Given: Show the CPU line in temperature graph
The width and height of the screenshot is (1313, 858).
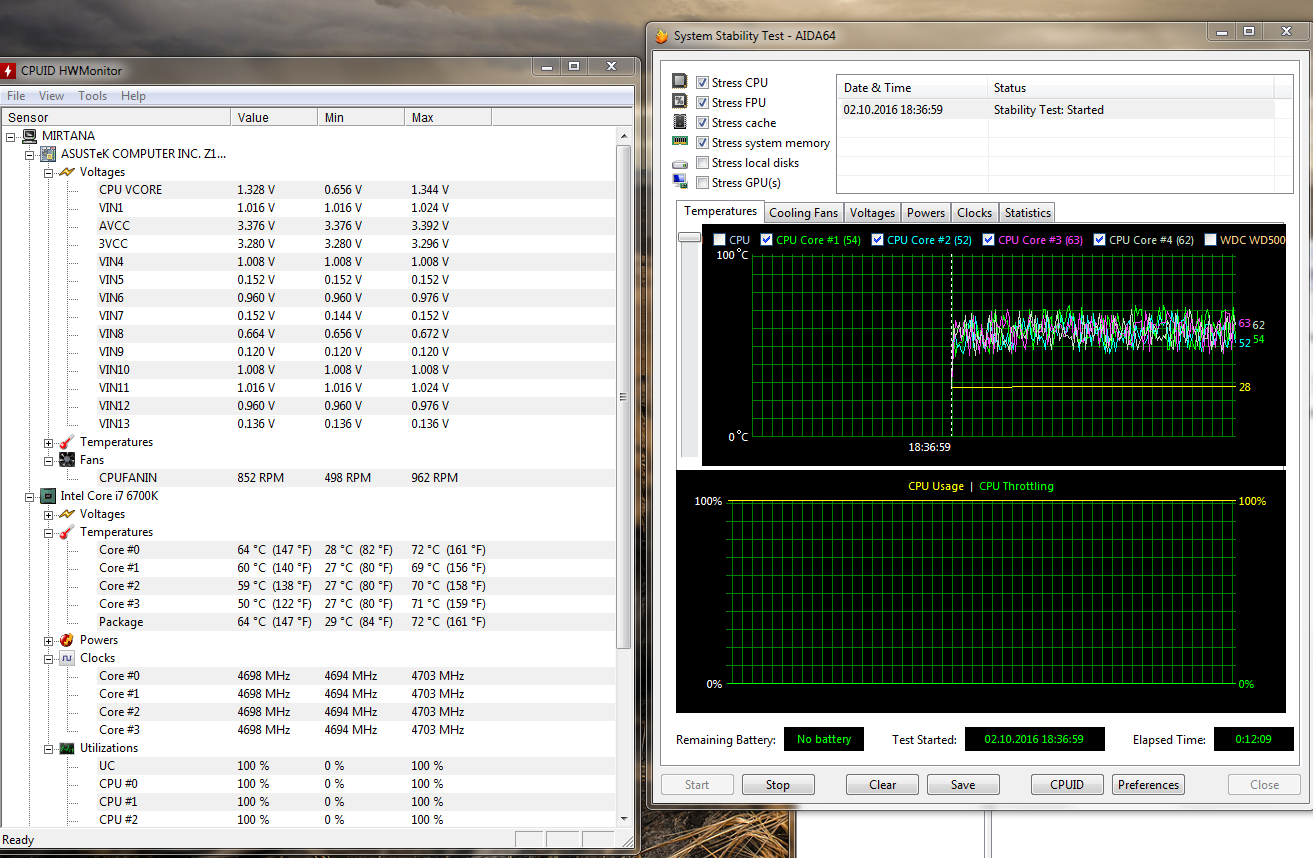Looking at the screenshot, I should coord(719,240).
